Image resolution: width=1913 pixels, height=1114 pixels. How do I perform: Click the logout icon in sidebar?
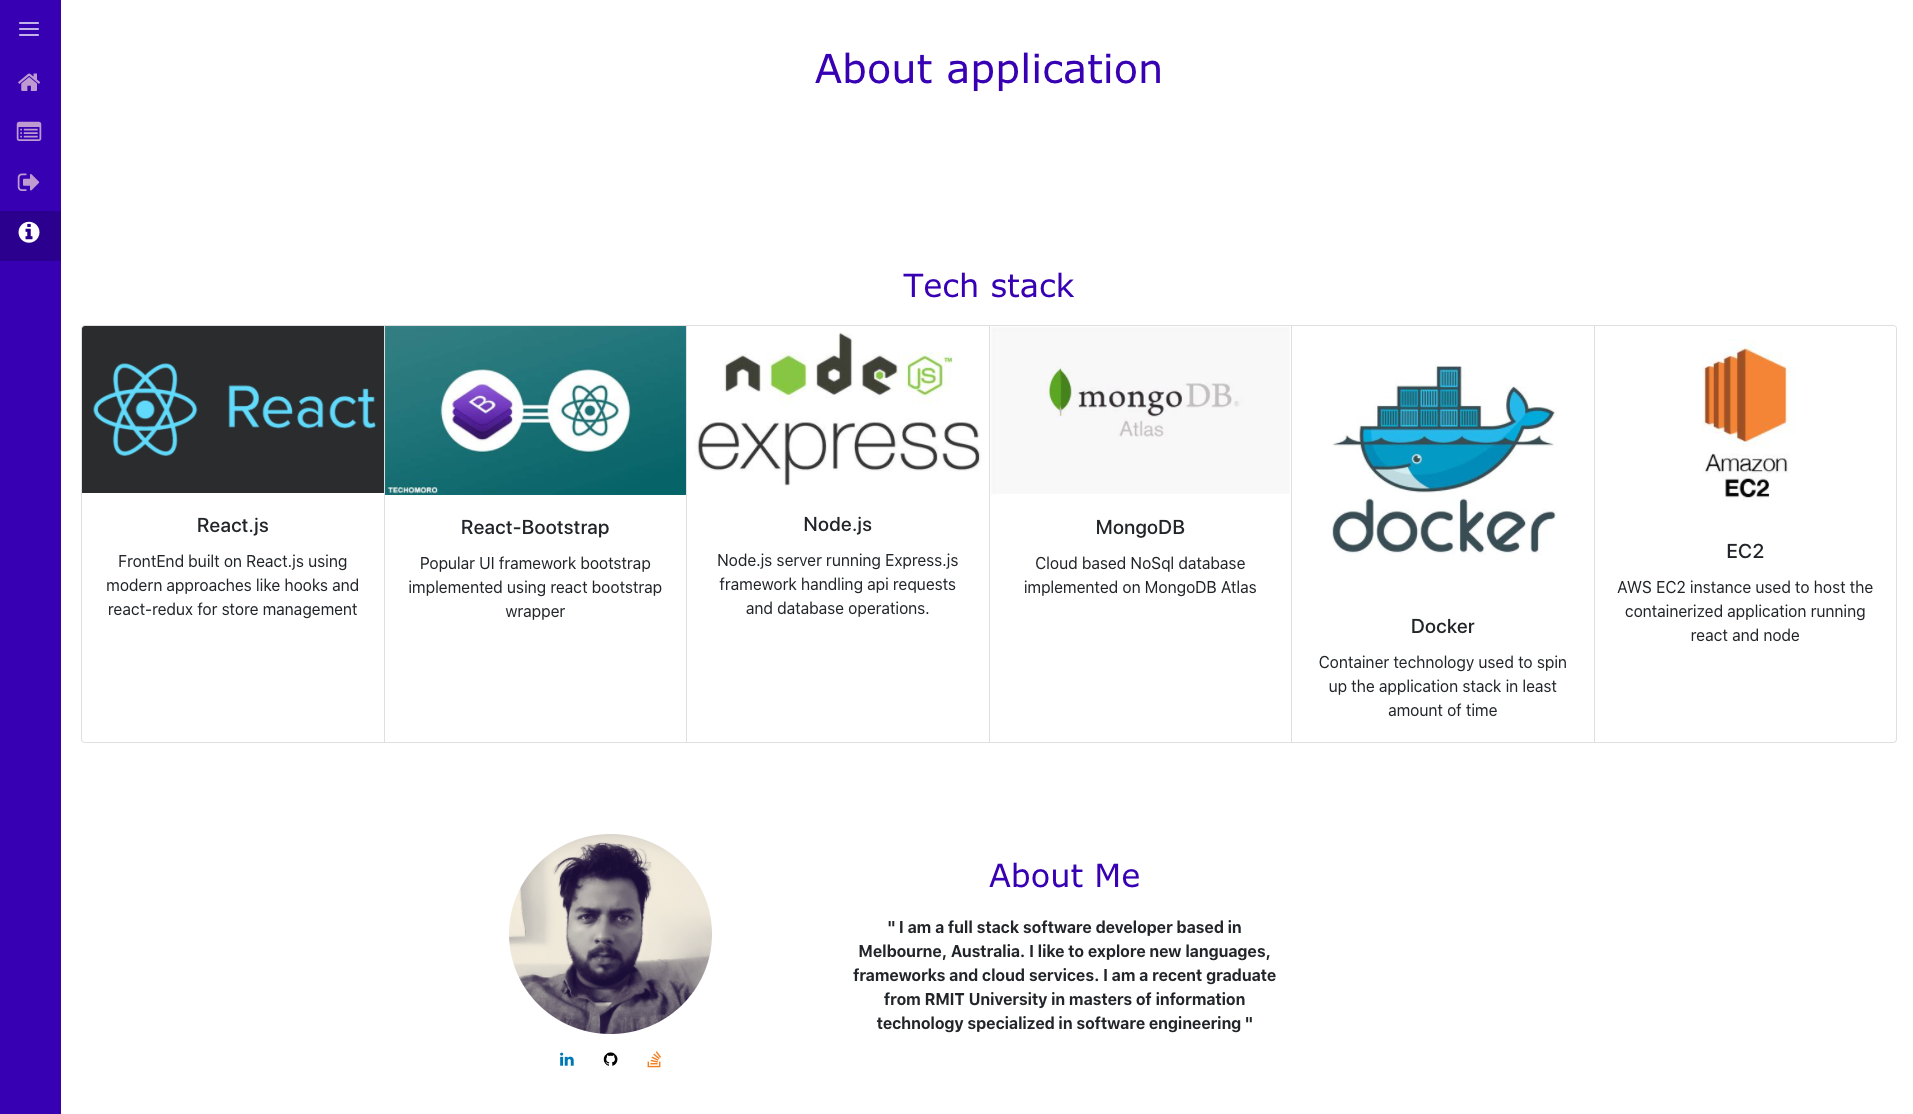tap(29, 182)
